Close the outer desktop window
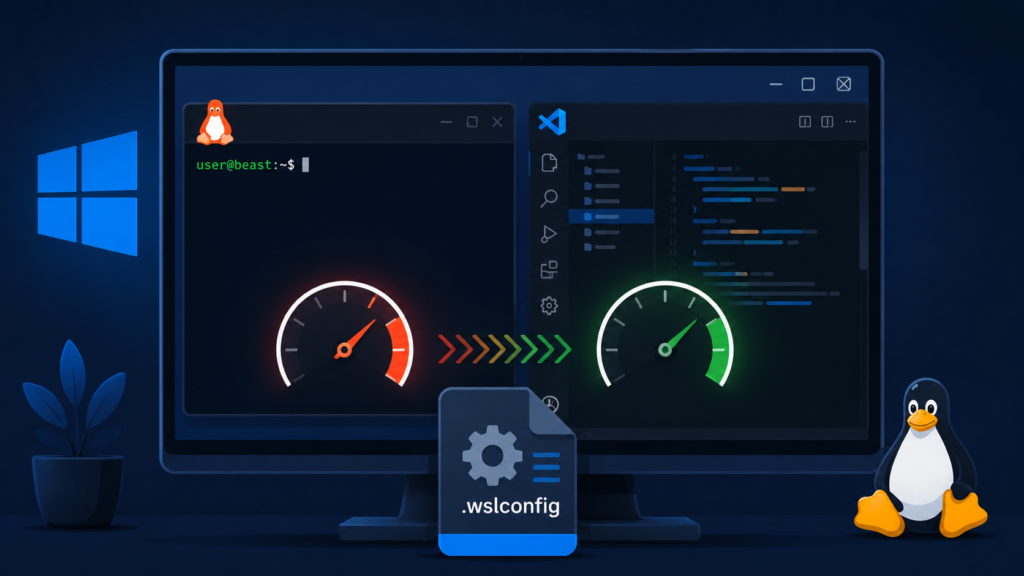The width and height of the screenshot is (1024, 576). pos(844,84)
